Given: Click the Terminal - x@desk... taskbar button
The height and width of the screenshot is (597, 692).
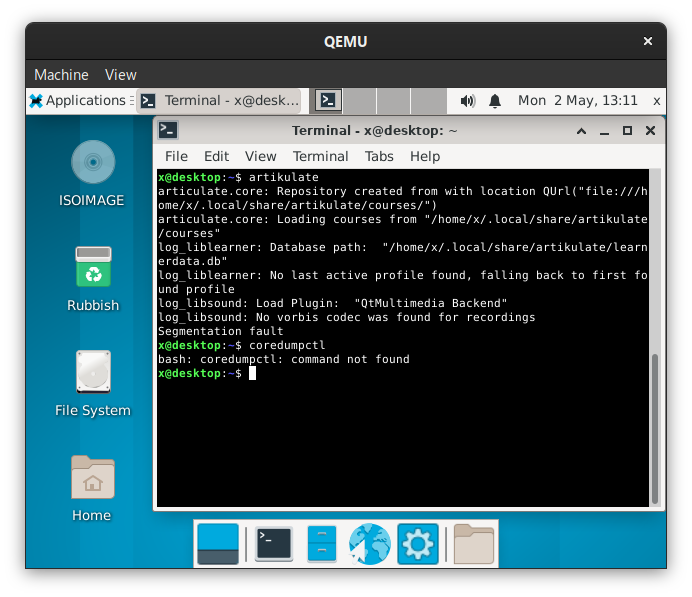Looking at the screenshot, I should click(219, 101).
